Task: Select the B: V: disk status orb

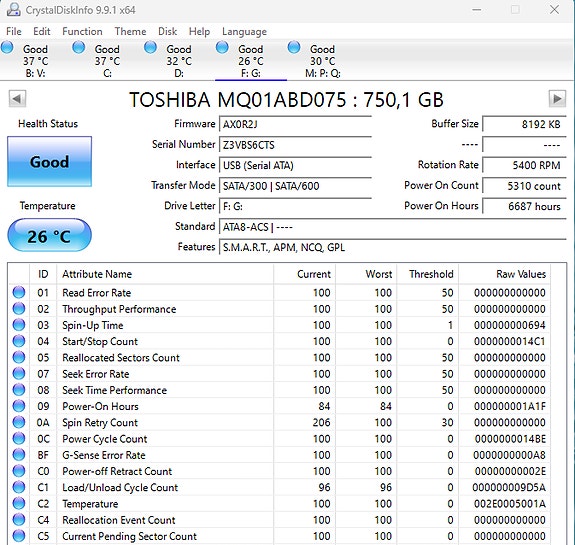Action: tap(7, 48)
